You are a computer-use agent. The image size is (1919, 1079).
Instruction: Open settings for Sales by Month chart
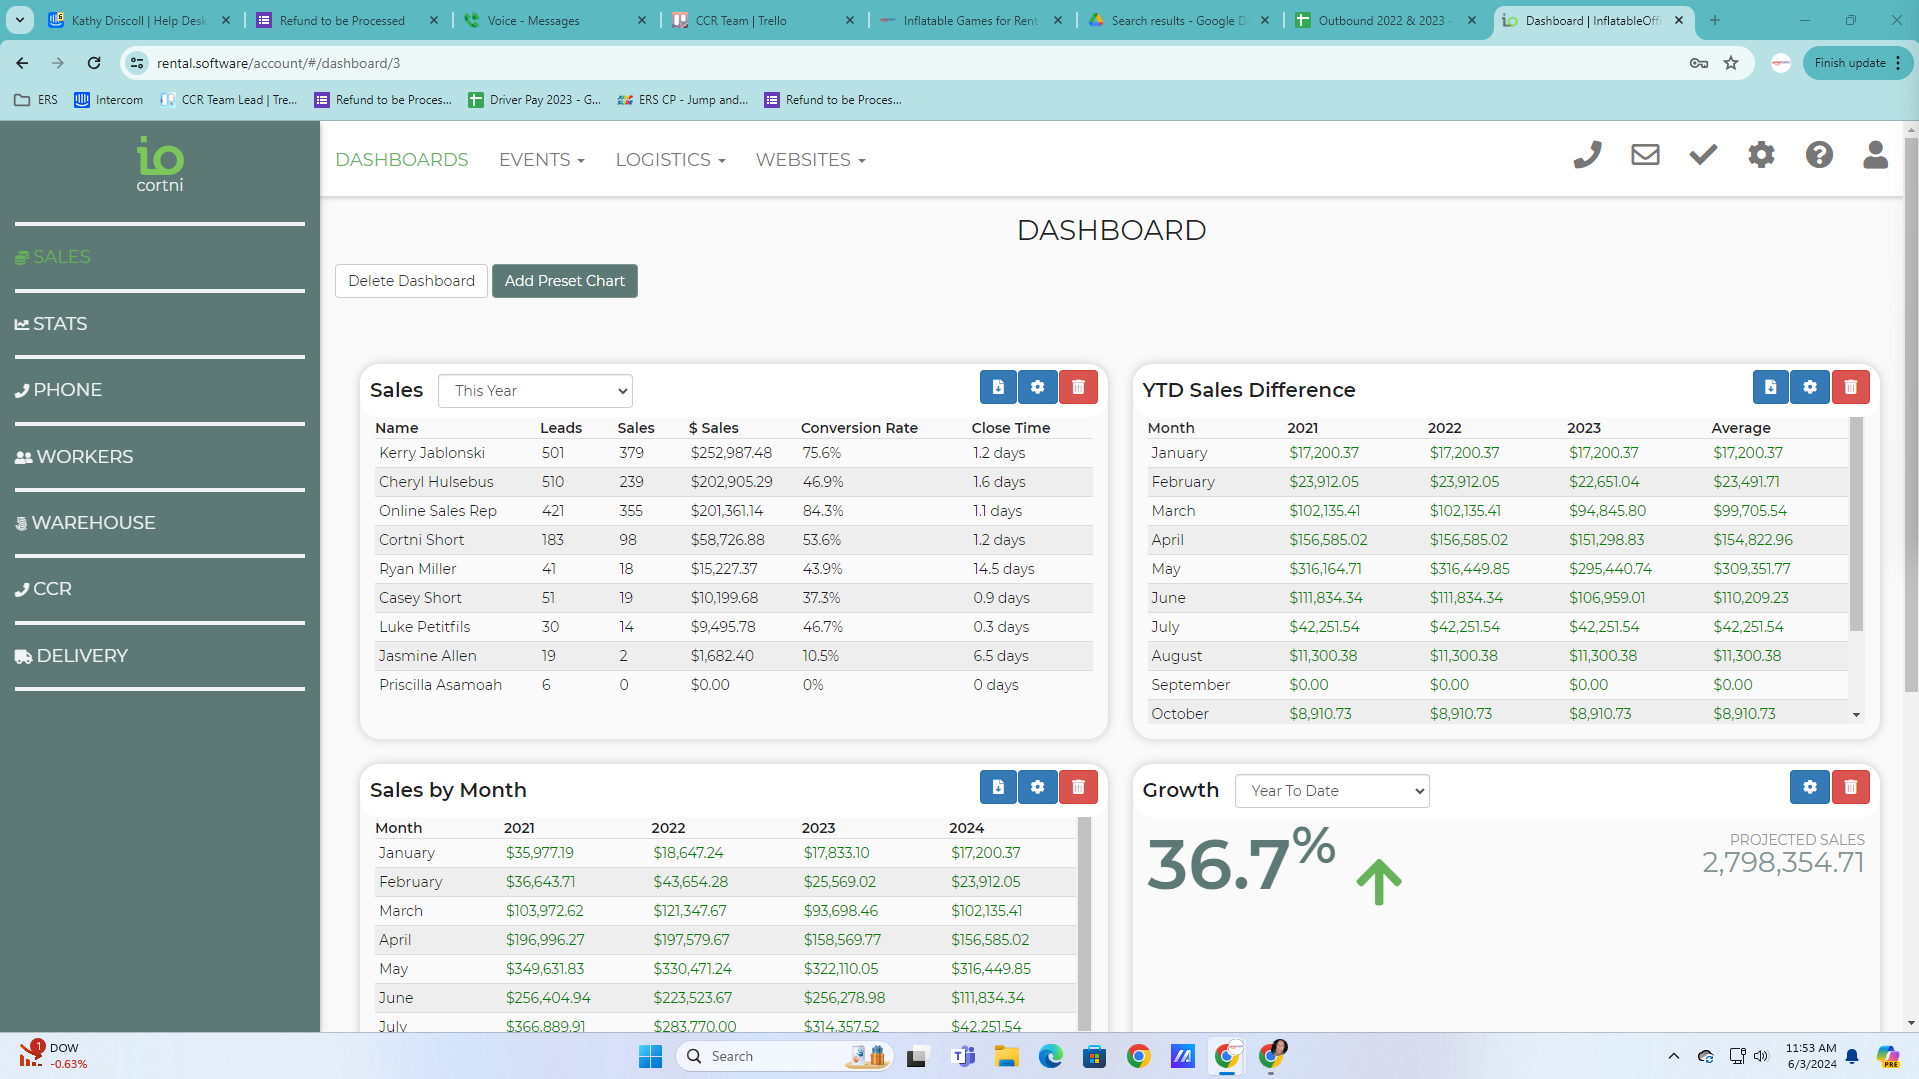coord(1037,787)
